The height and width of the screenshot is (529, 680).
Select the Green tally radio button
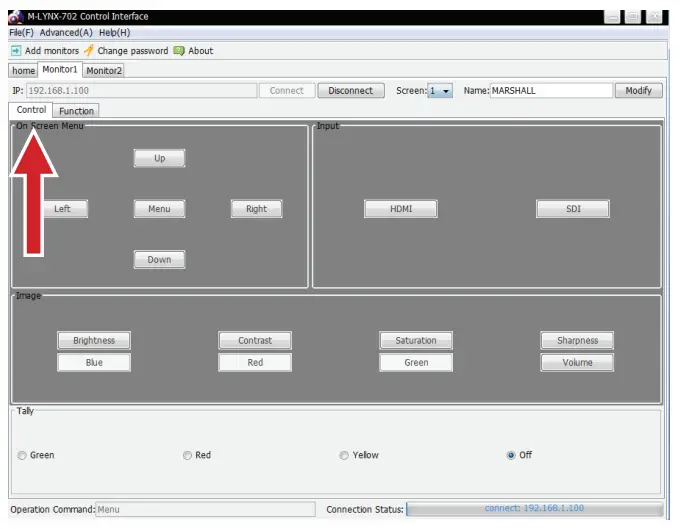coord(22,455)
